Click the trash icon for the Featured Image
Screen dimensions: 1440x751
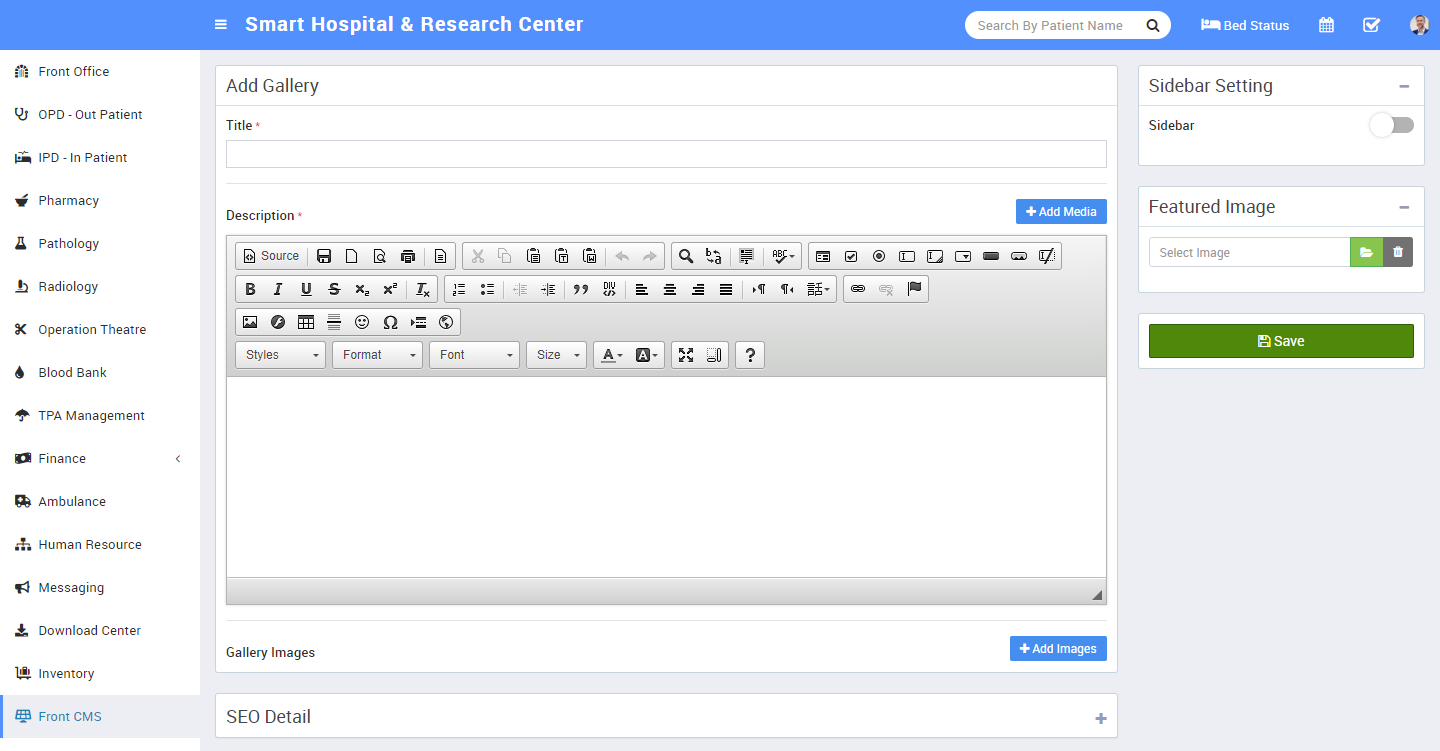tap(1398, 252)
